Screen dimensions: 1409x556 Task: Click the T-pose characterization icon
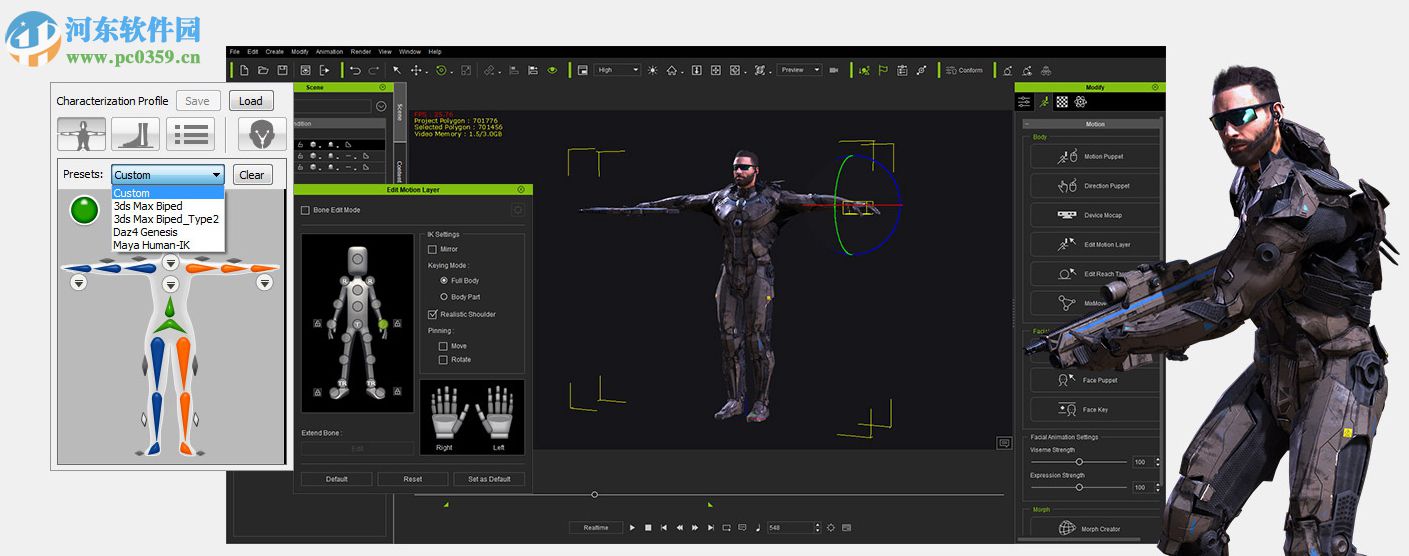(82, 133)
